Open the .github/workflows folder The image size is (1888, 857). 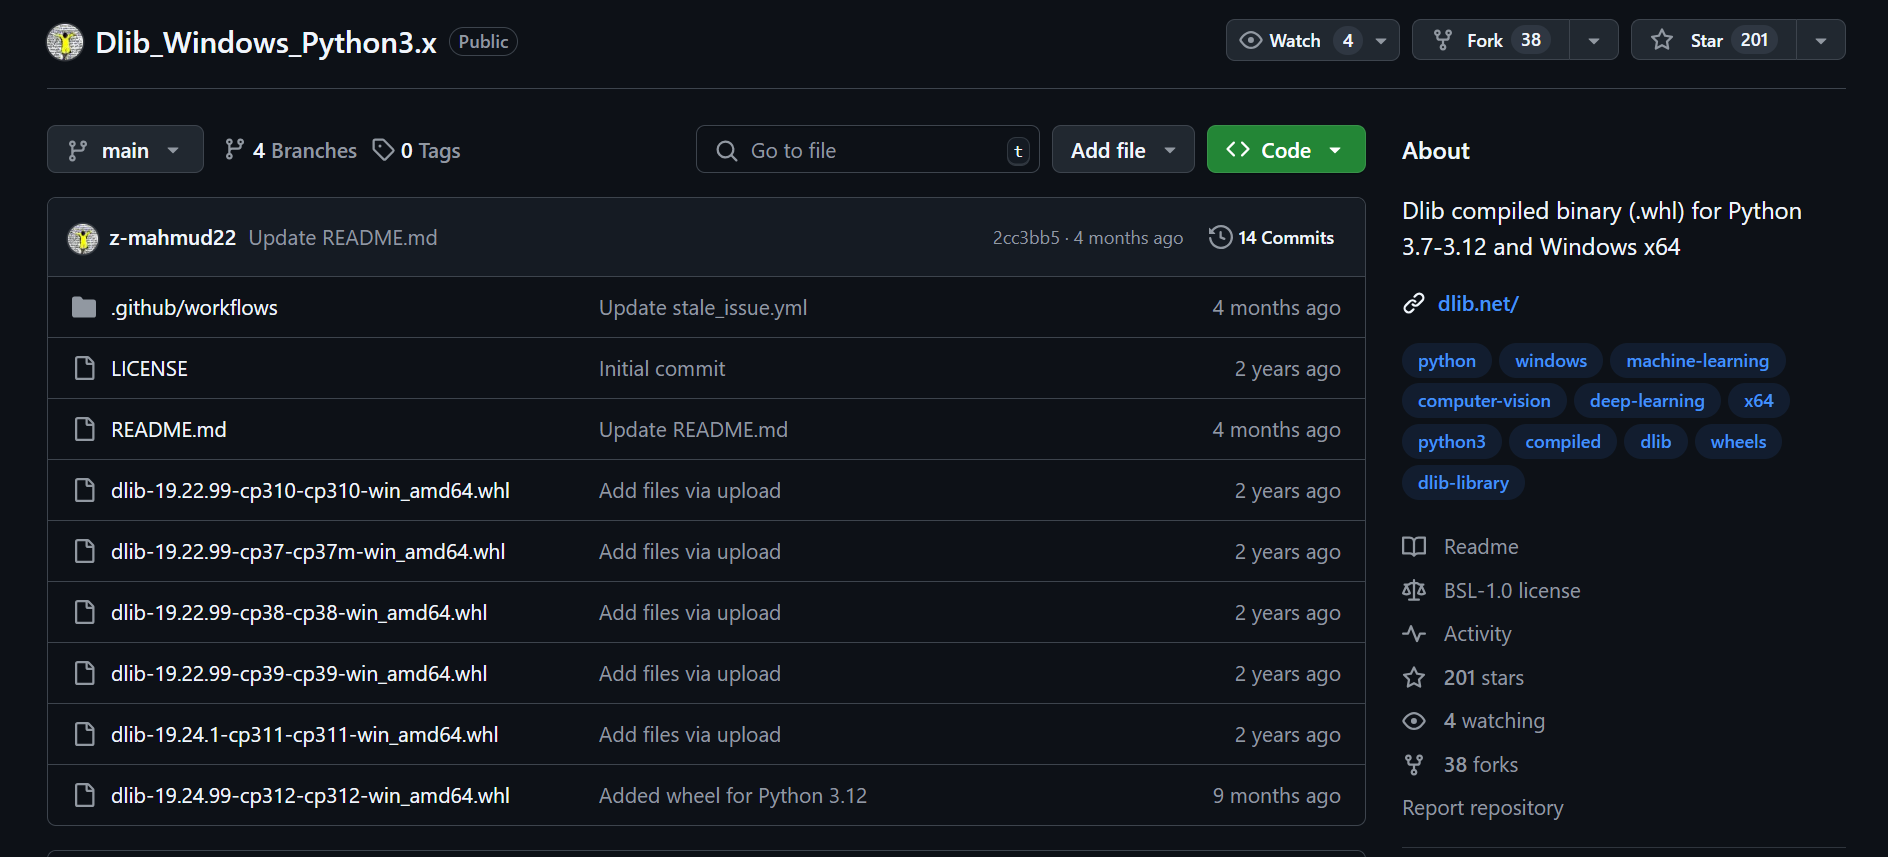point(194,308)
